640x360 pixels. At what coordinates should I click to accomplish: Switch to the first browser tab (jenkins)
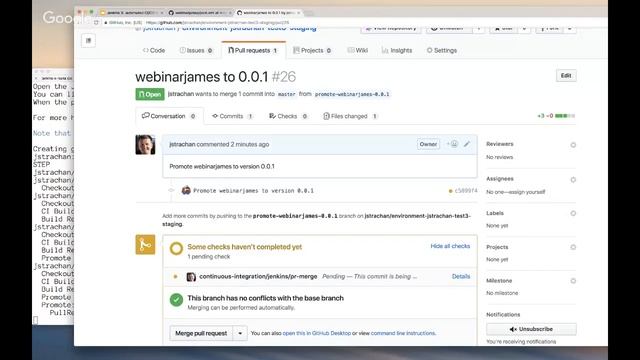click(132, 13)
